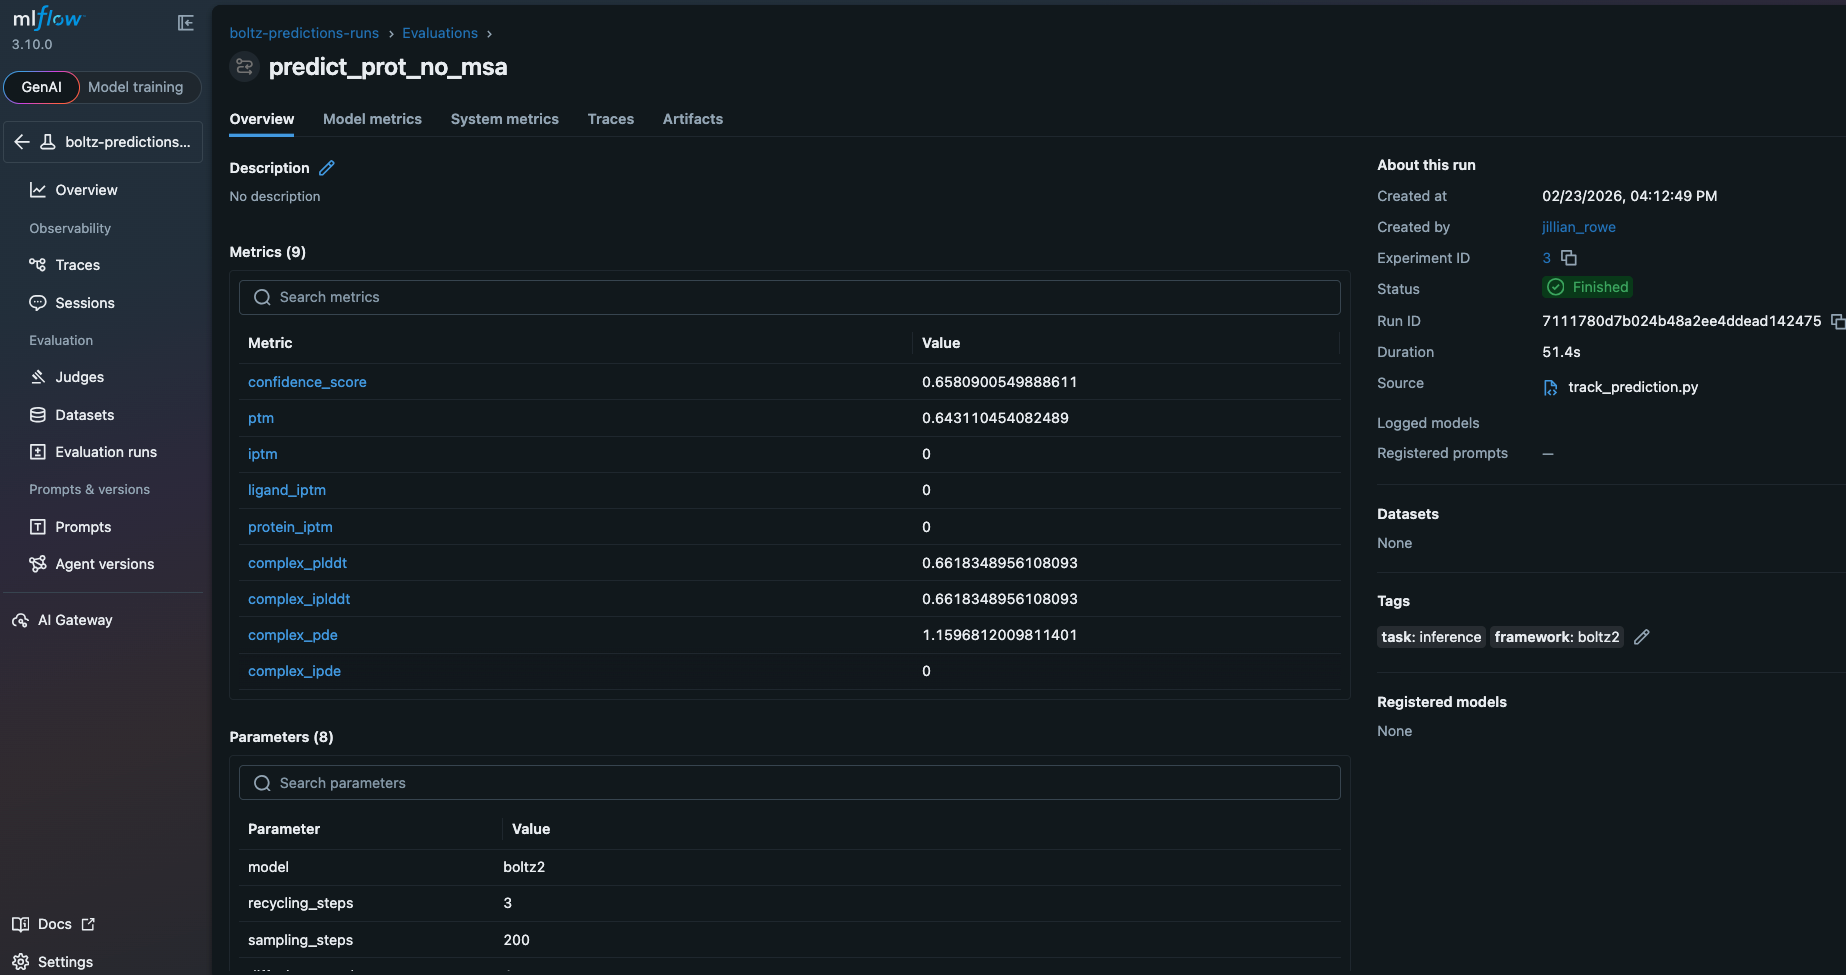The height and width of the screenshot is (975, 1846).
Task: Navigate to boltz-predictions-runs via breadcrumb
Action: click(x=304, y=32)
